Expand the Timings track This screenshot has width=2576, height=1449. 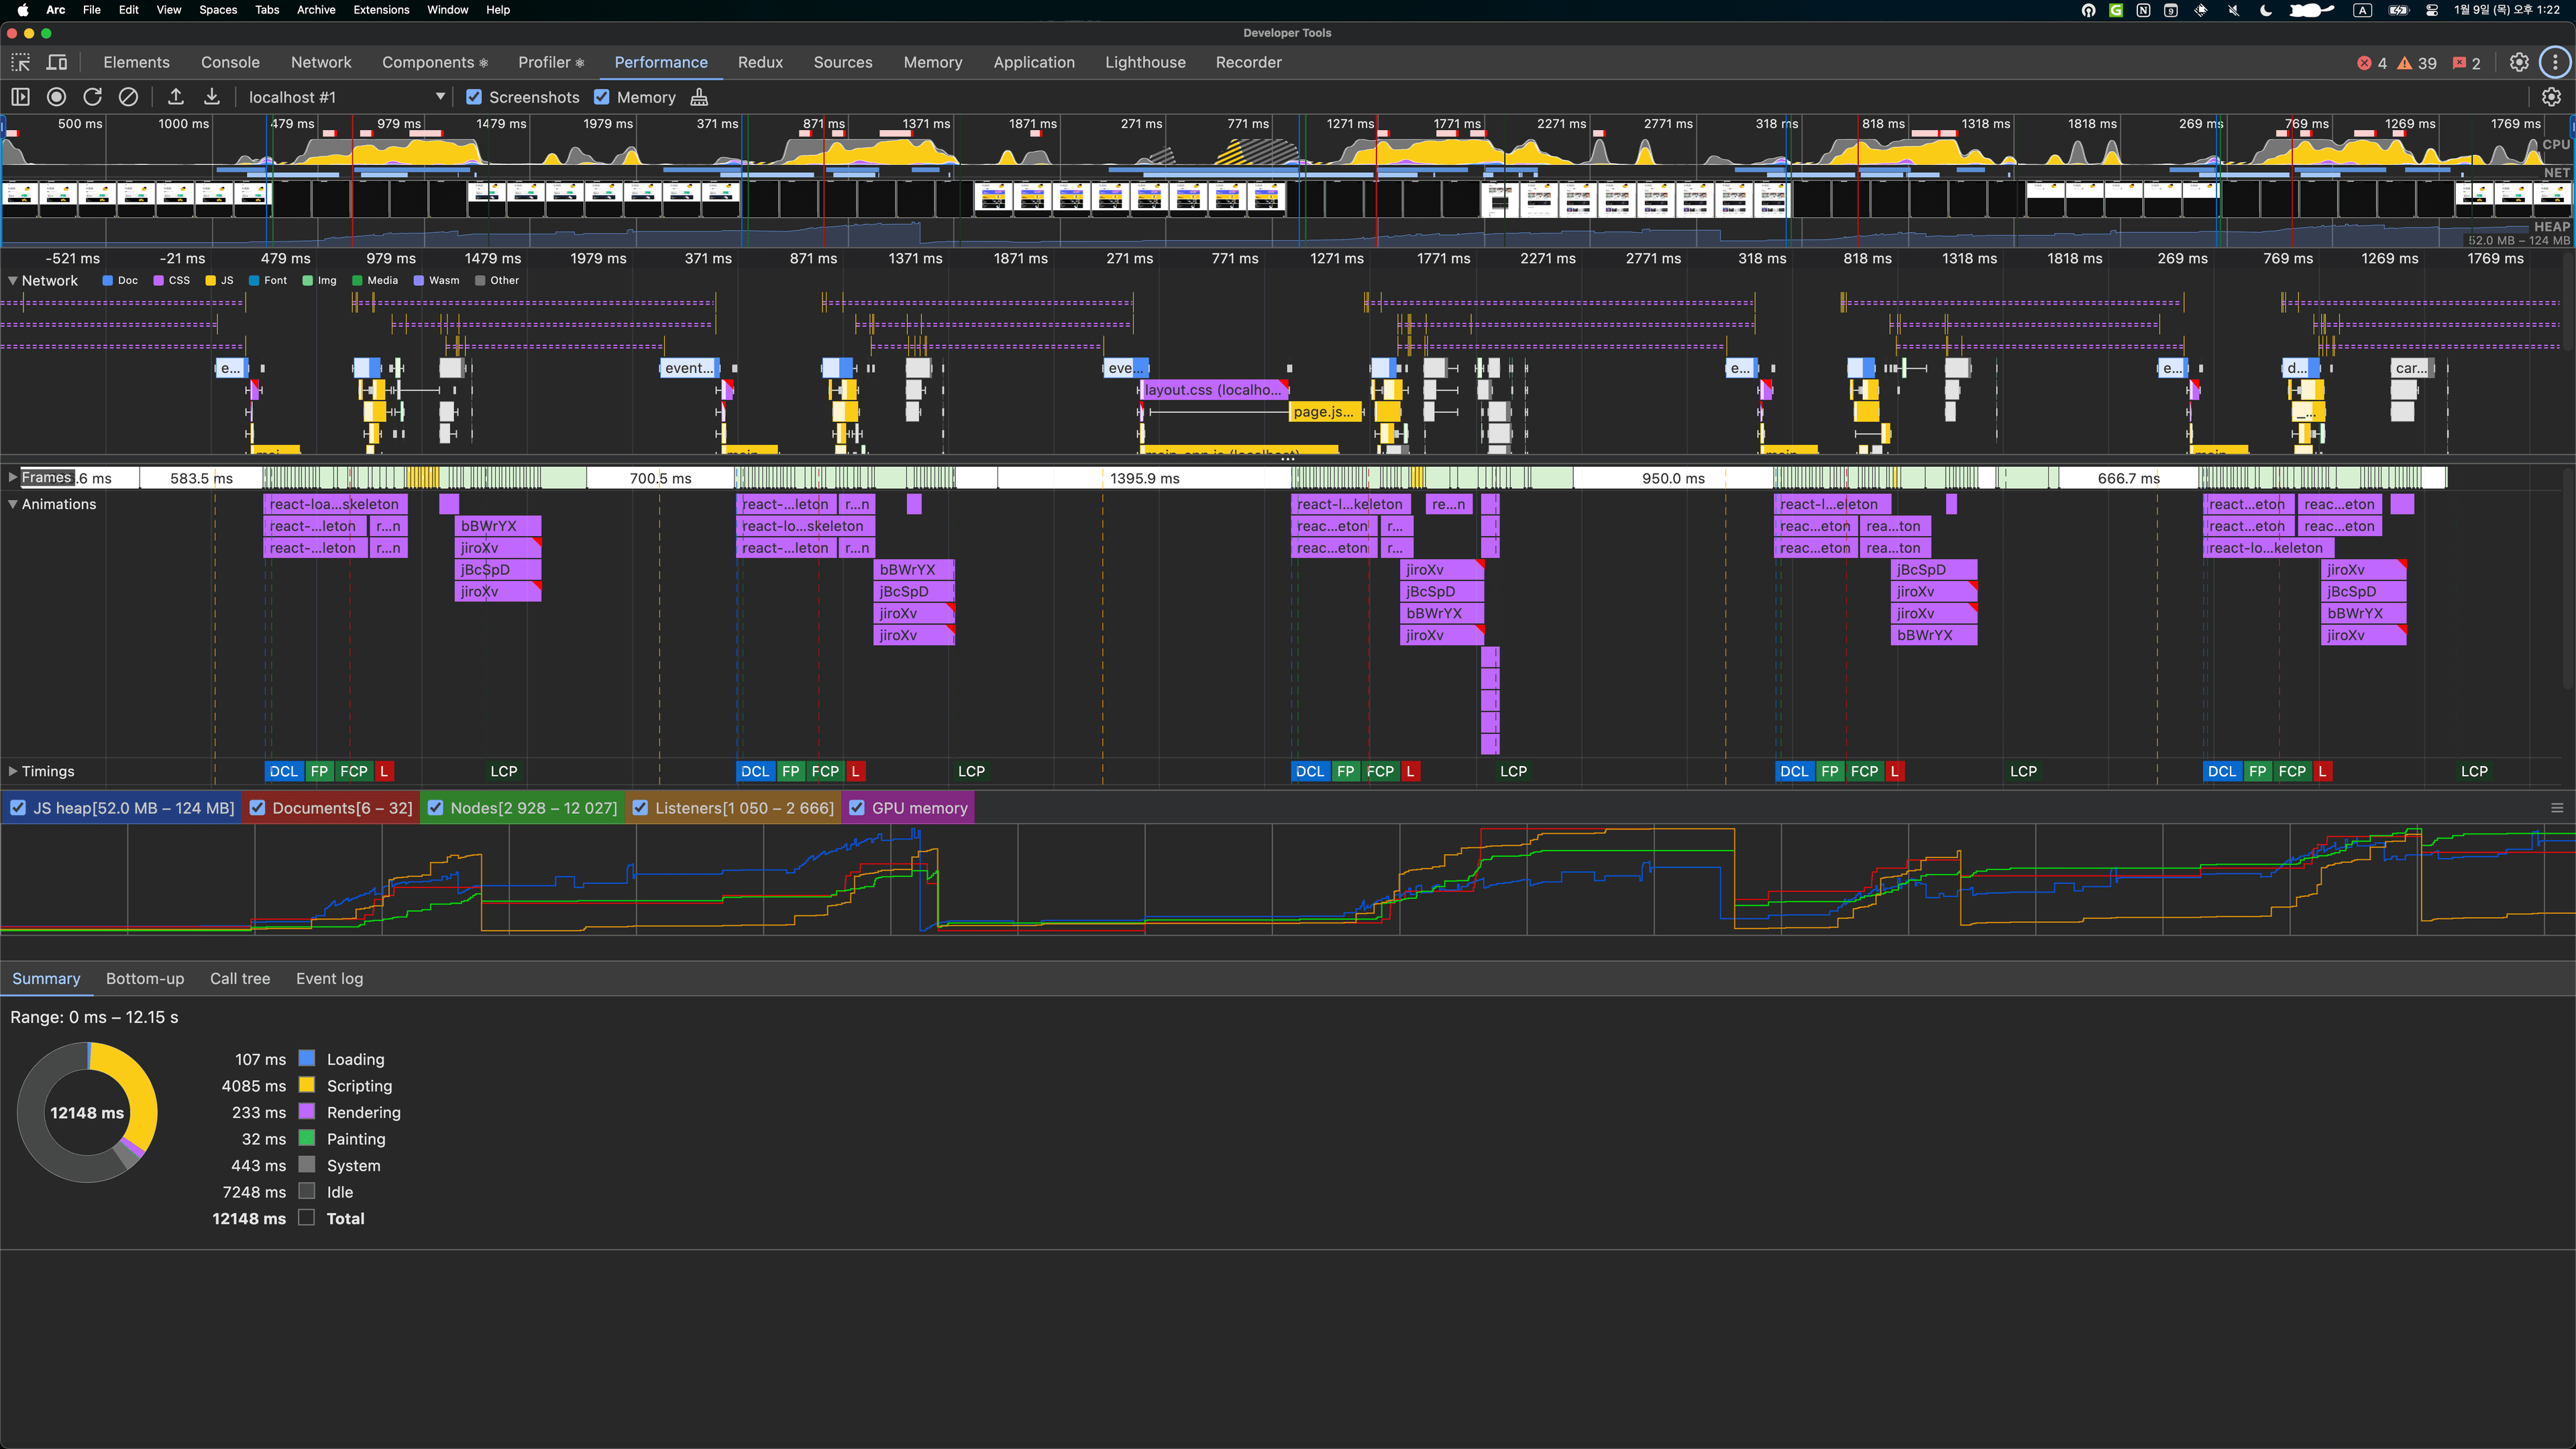13,771
